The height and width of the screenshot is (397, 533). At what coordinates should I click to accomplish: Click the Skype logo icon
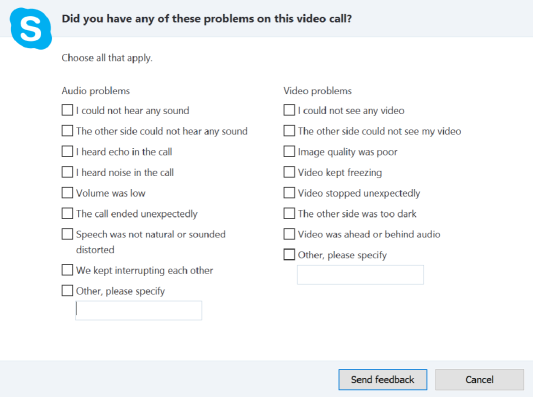tap(31, 29)
